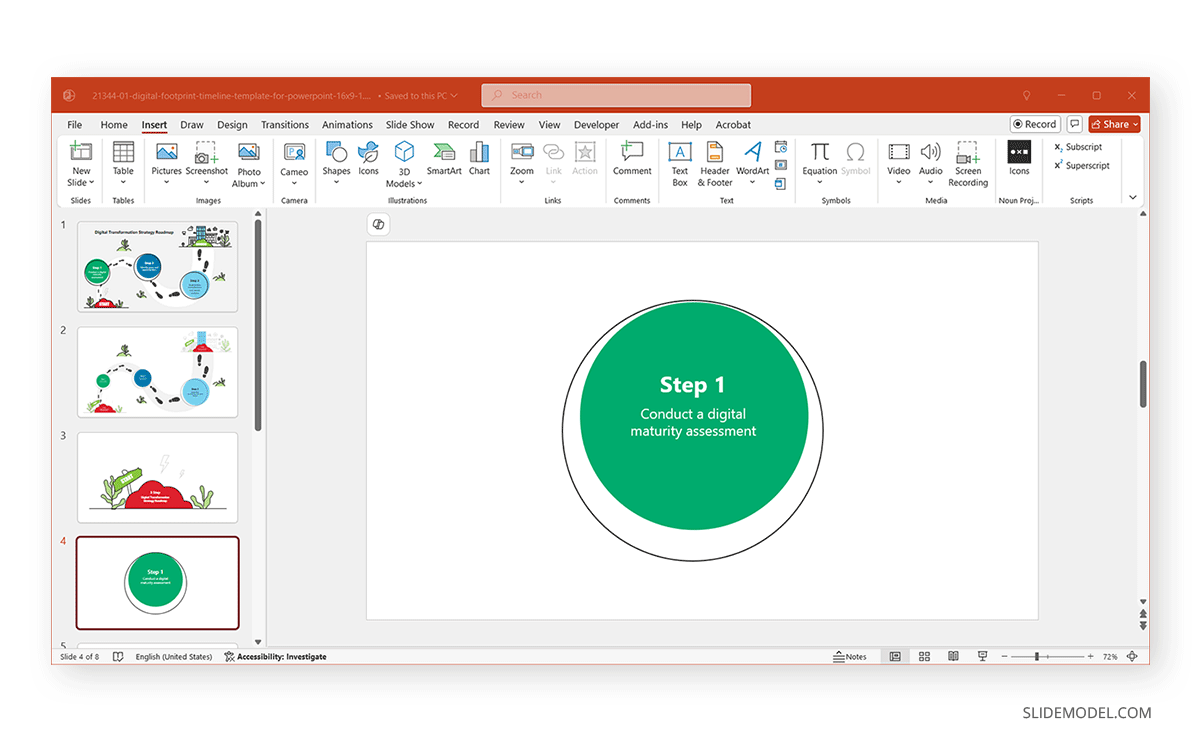Viewport: 1200px width, 743px height.
Task: Select the Text Box tool
Action: point(680,164)
